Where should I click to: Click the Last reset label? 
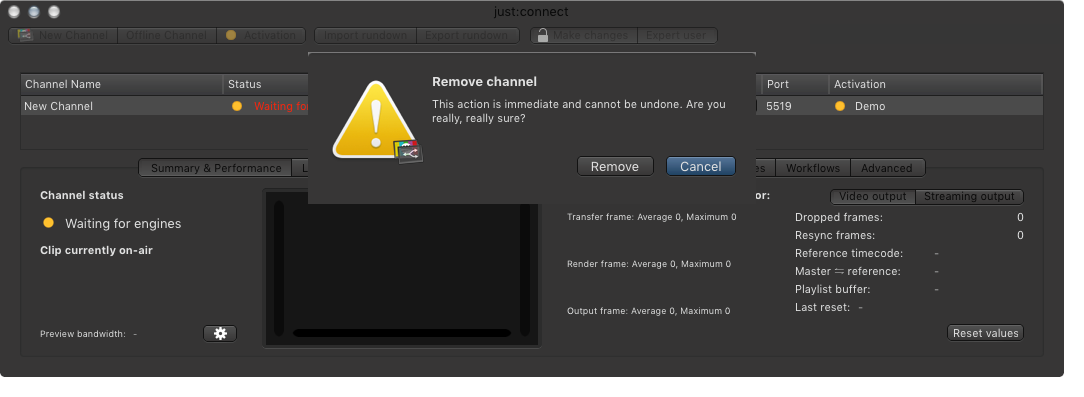(823, 308)
